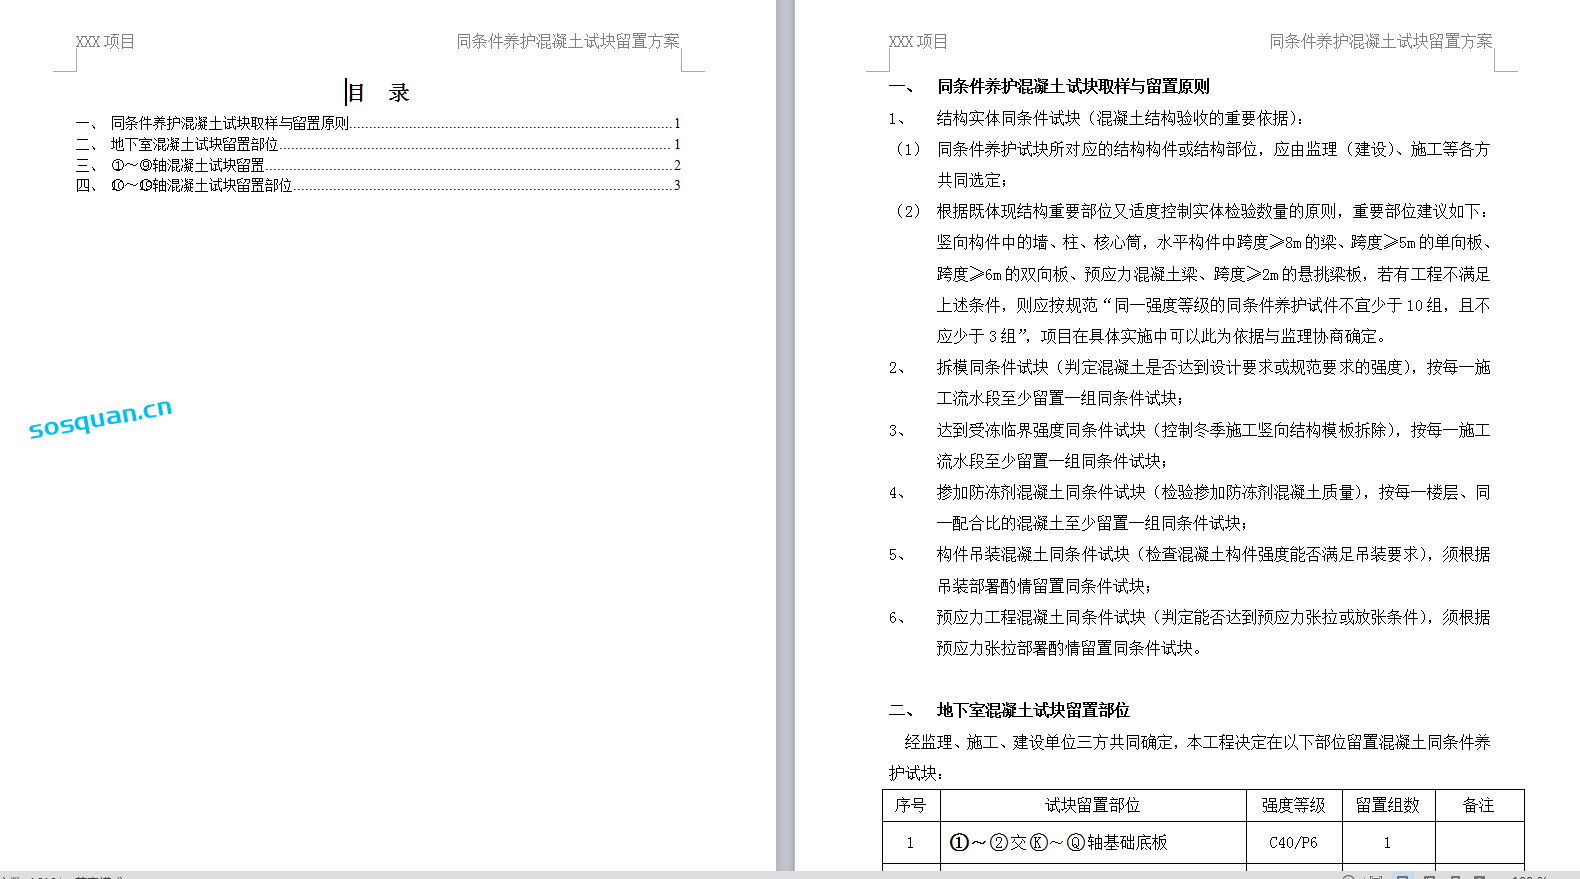Click the 强度等级 table header cell
This screenshot has height=879, width=1580.
1292,805
